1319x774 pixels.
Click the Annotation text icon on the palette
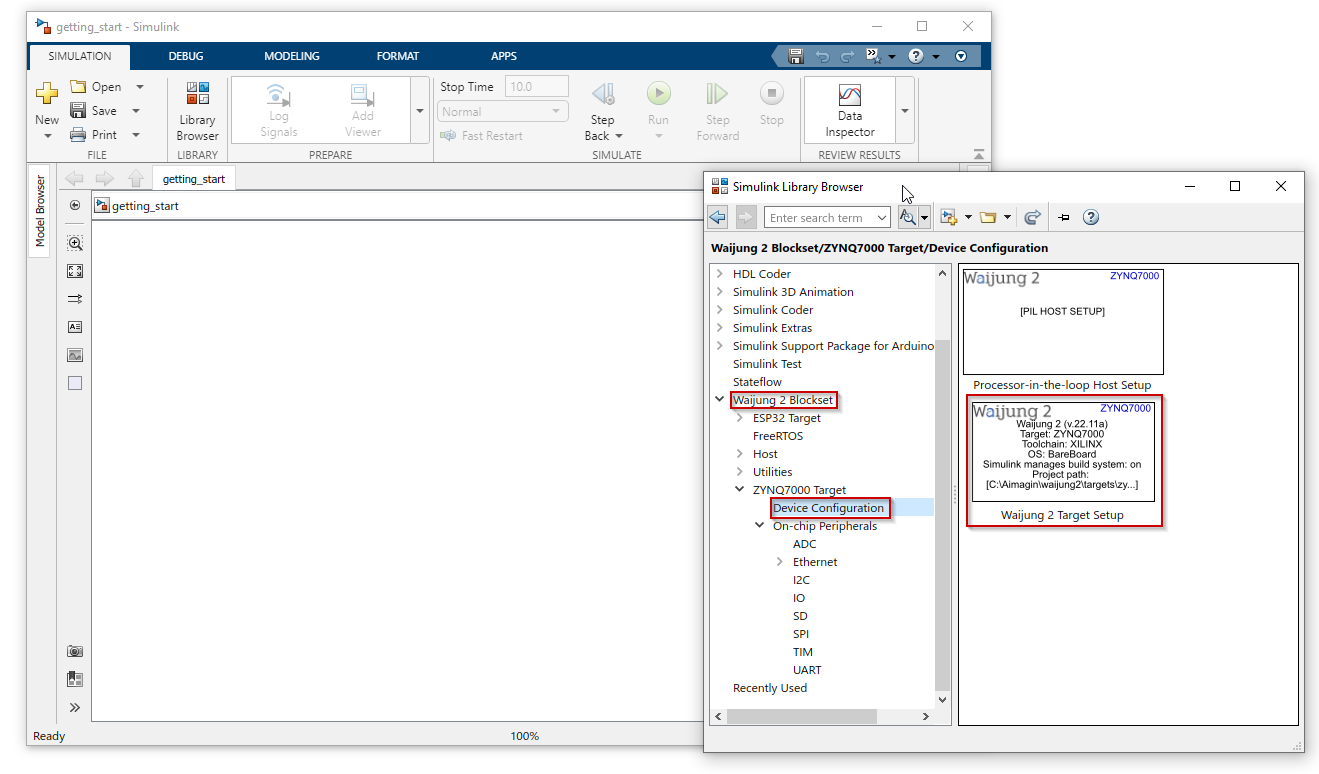point(75,327)
